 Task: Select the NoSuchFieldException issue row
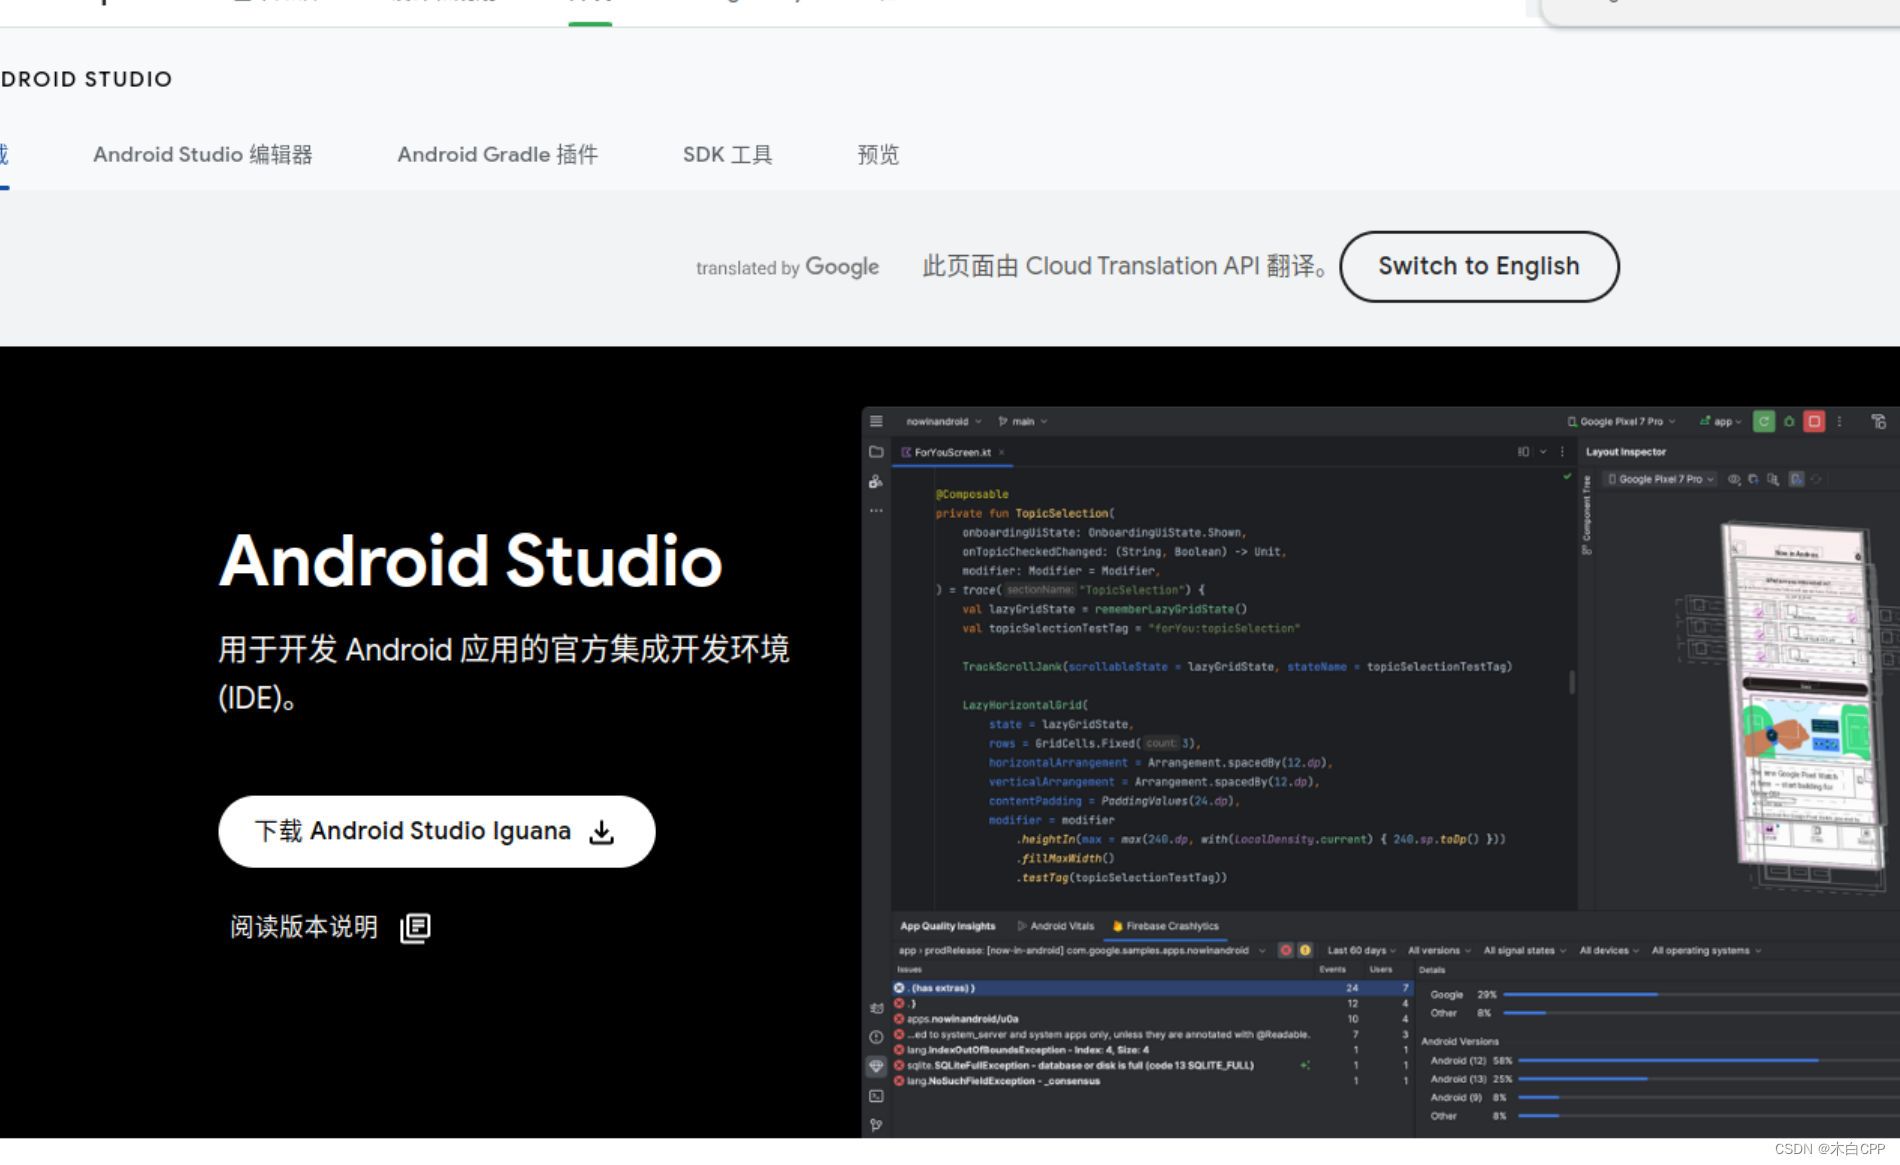(x=1152, y=1081)
